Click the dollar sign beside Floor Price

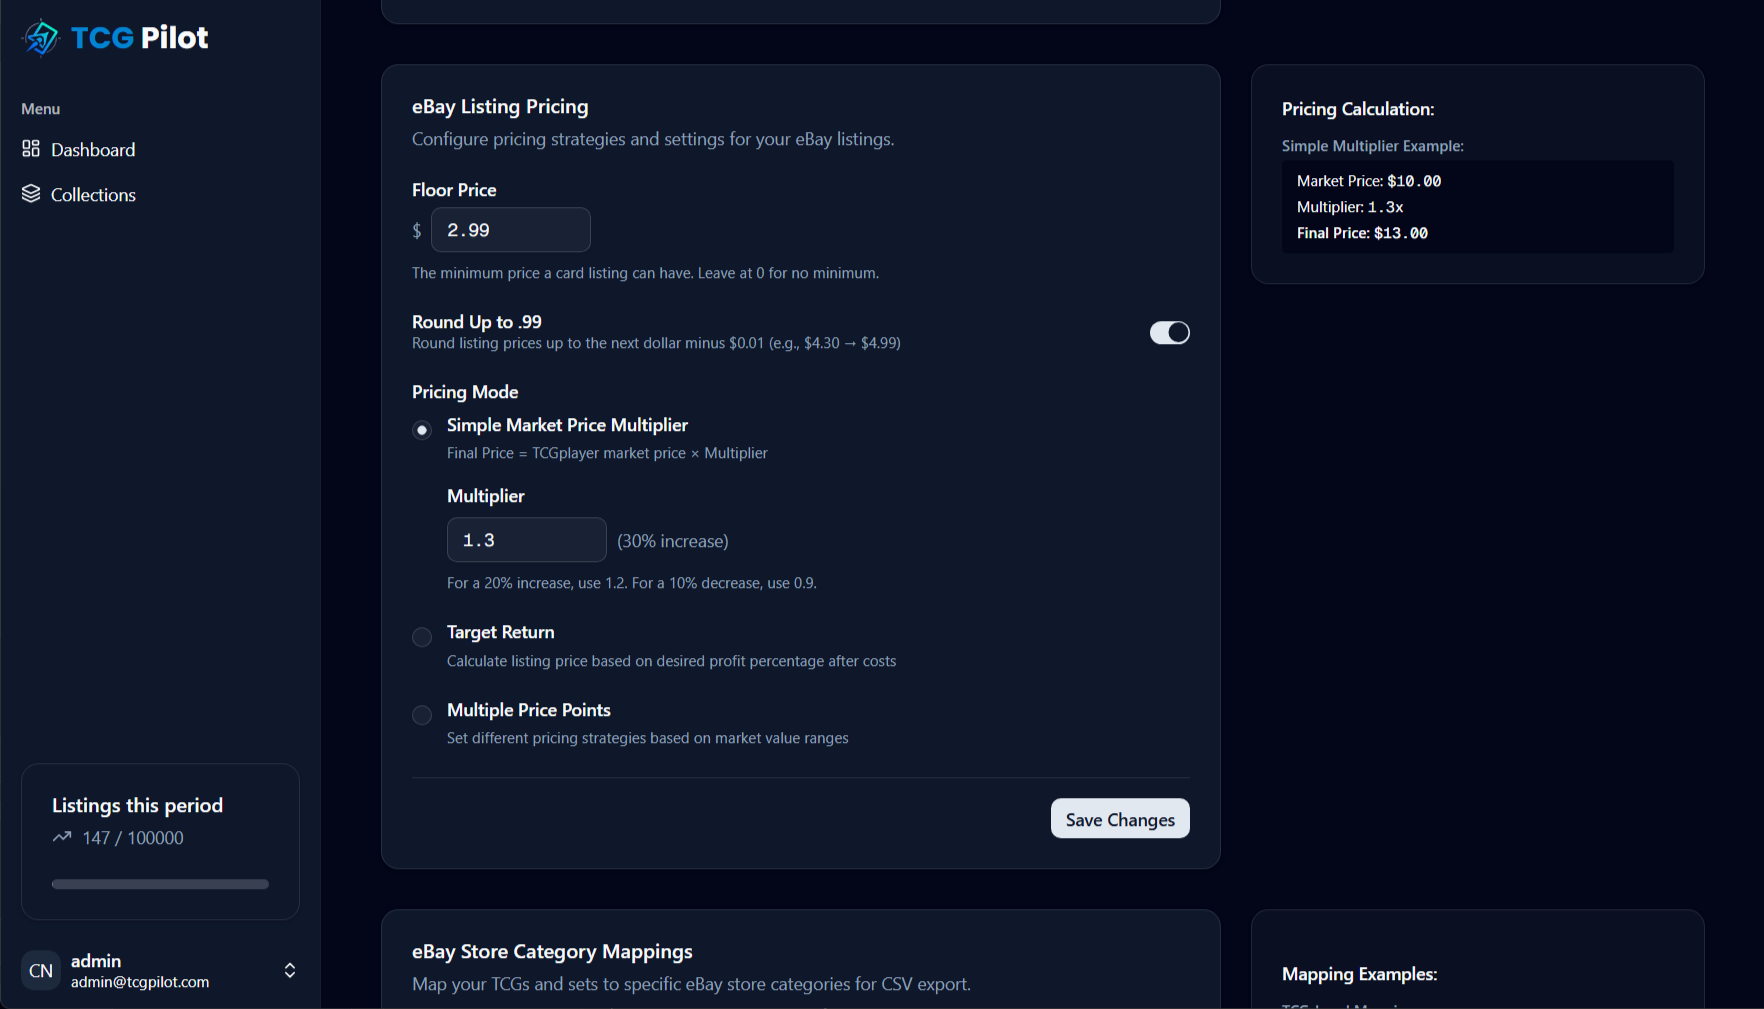coord(416,230)
